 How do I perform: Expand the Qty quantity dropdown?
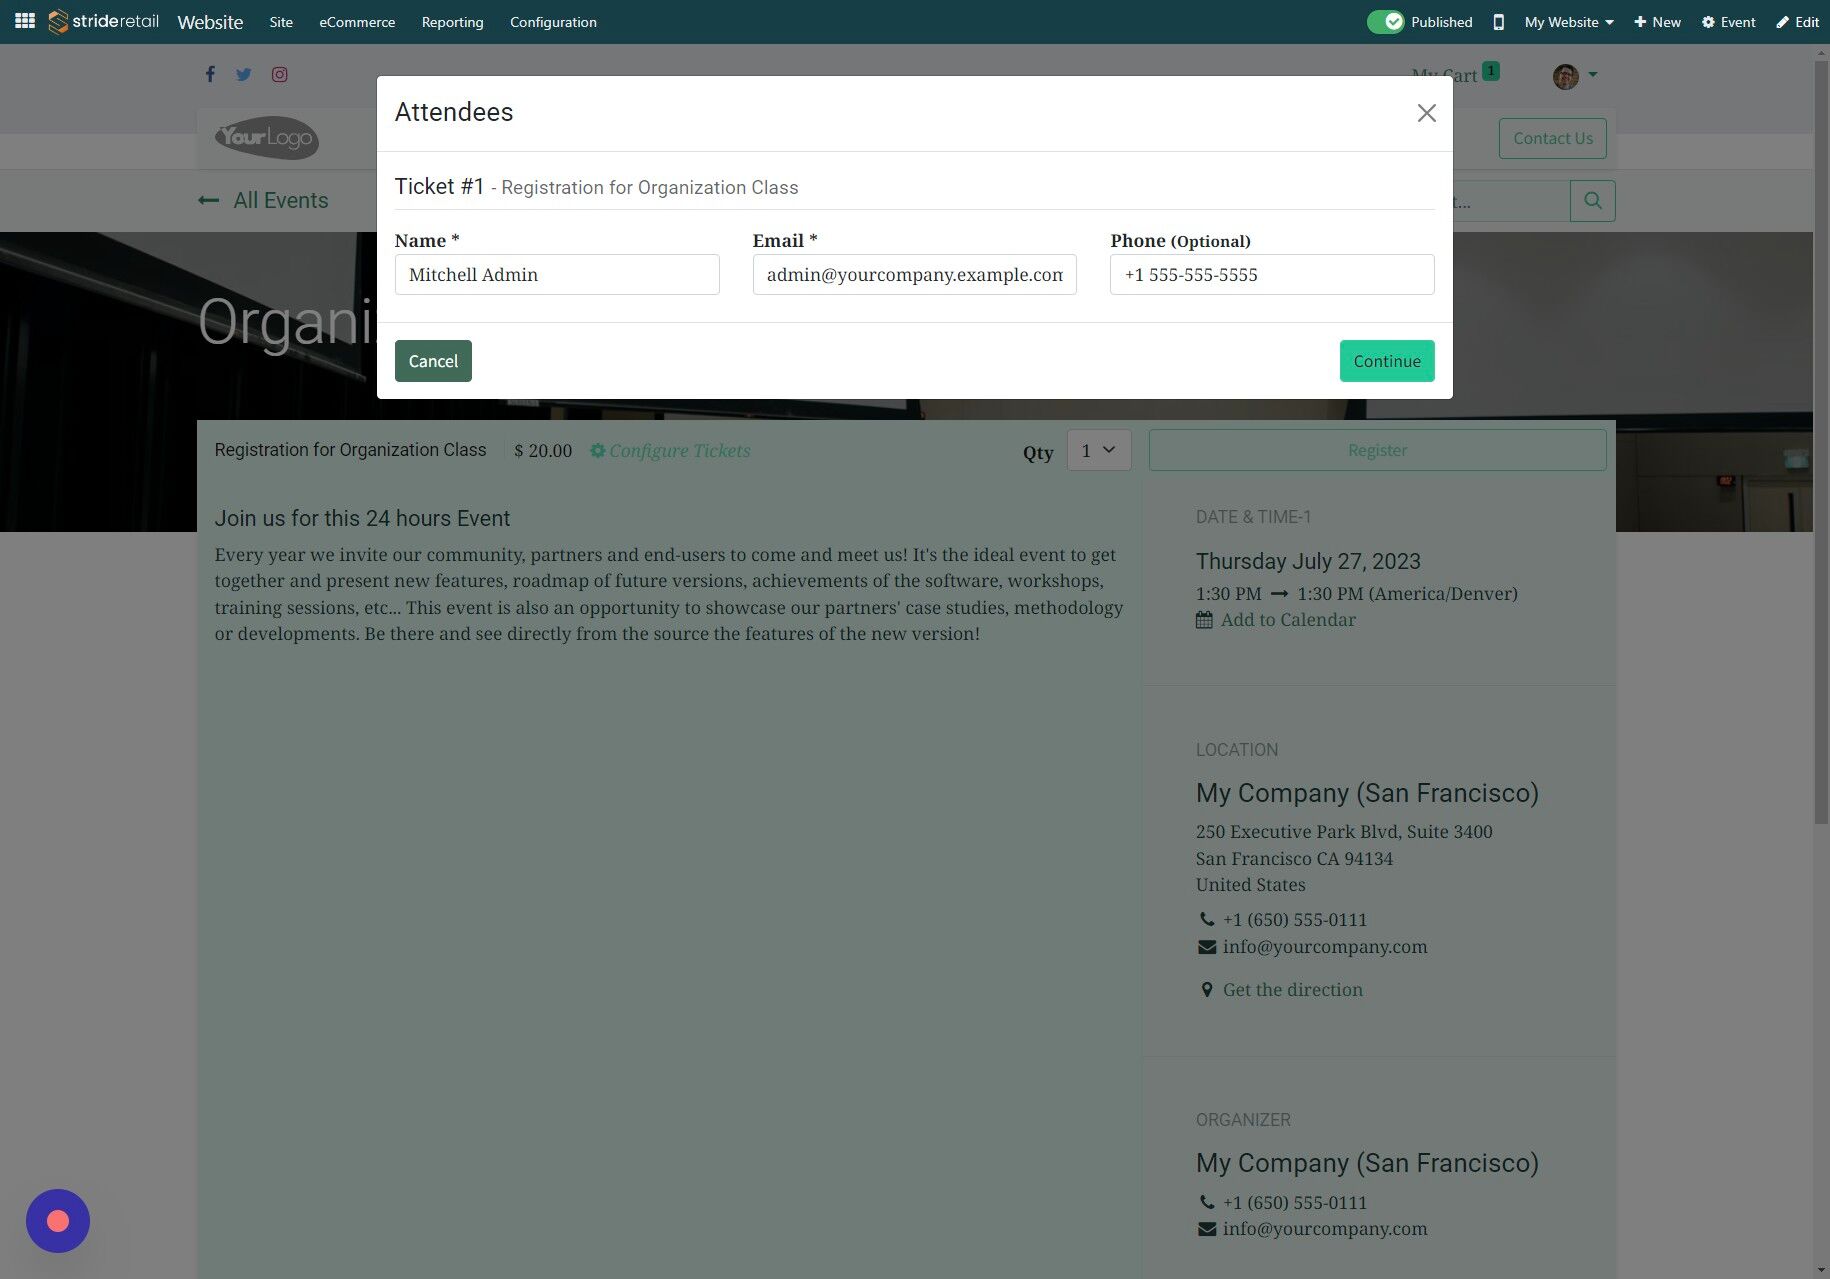1098,450
